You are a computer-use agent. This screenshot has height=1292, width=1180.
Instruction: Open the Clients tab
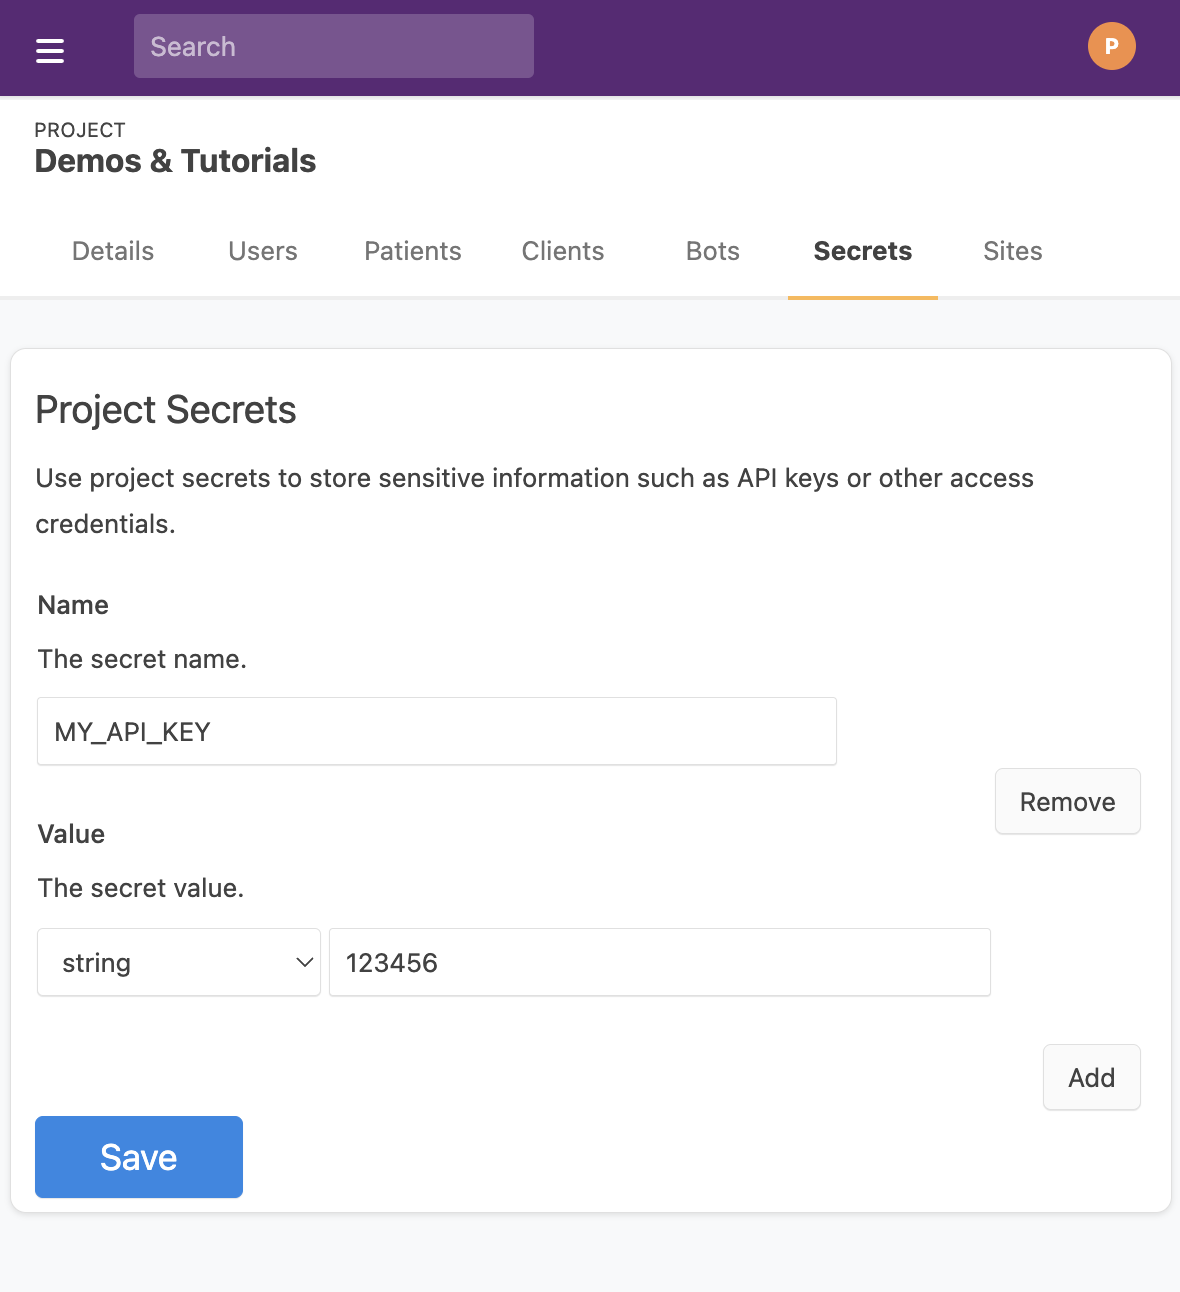562,251
